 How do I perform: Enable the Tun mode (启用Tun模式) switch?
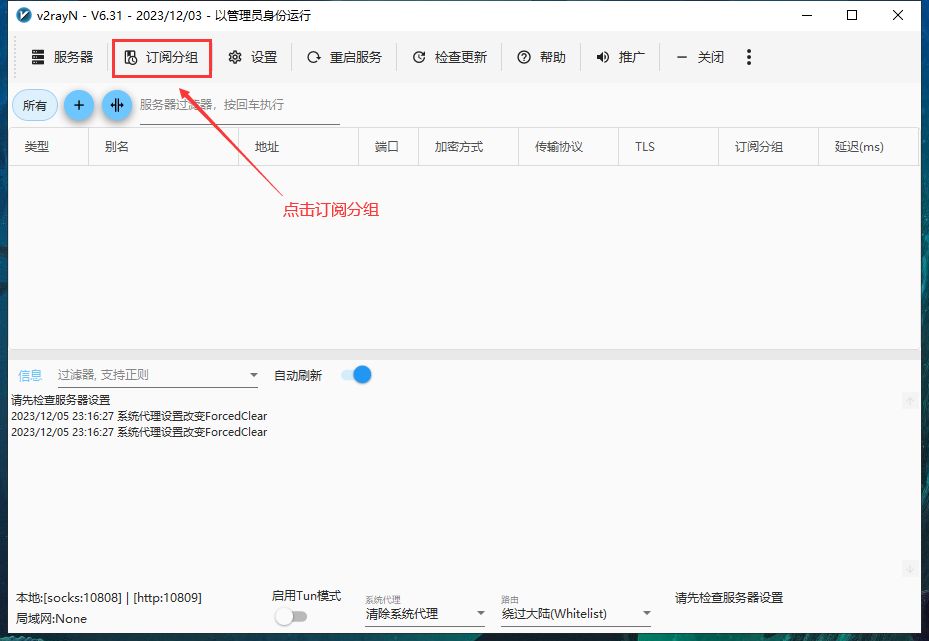click(290, 616)
